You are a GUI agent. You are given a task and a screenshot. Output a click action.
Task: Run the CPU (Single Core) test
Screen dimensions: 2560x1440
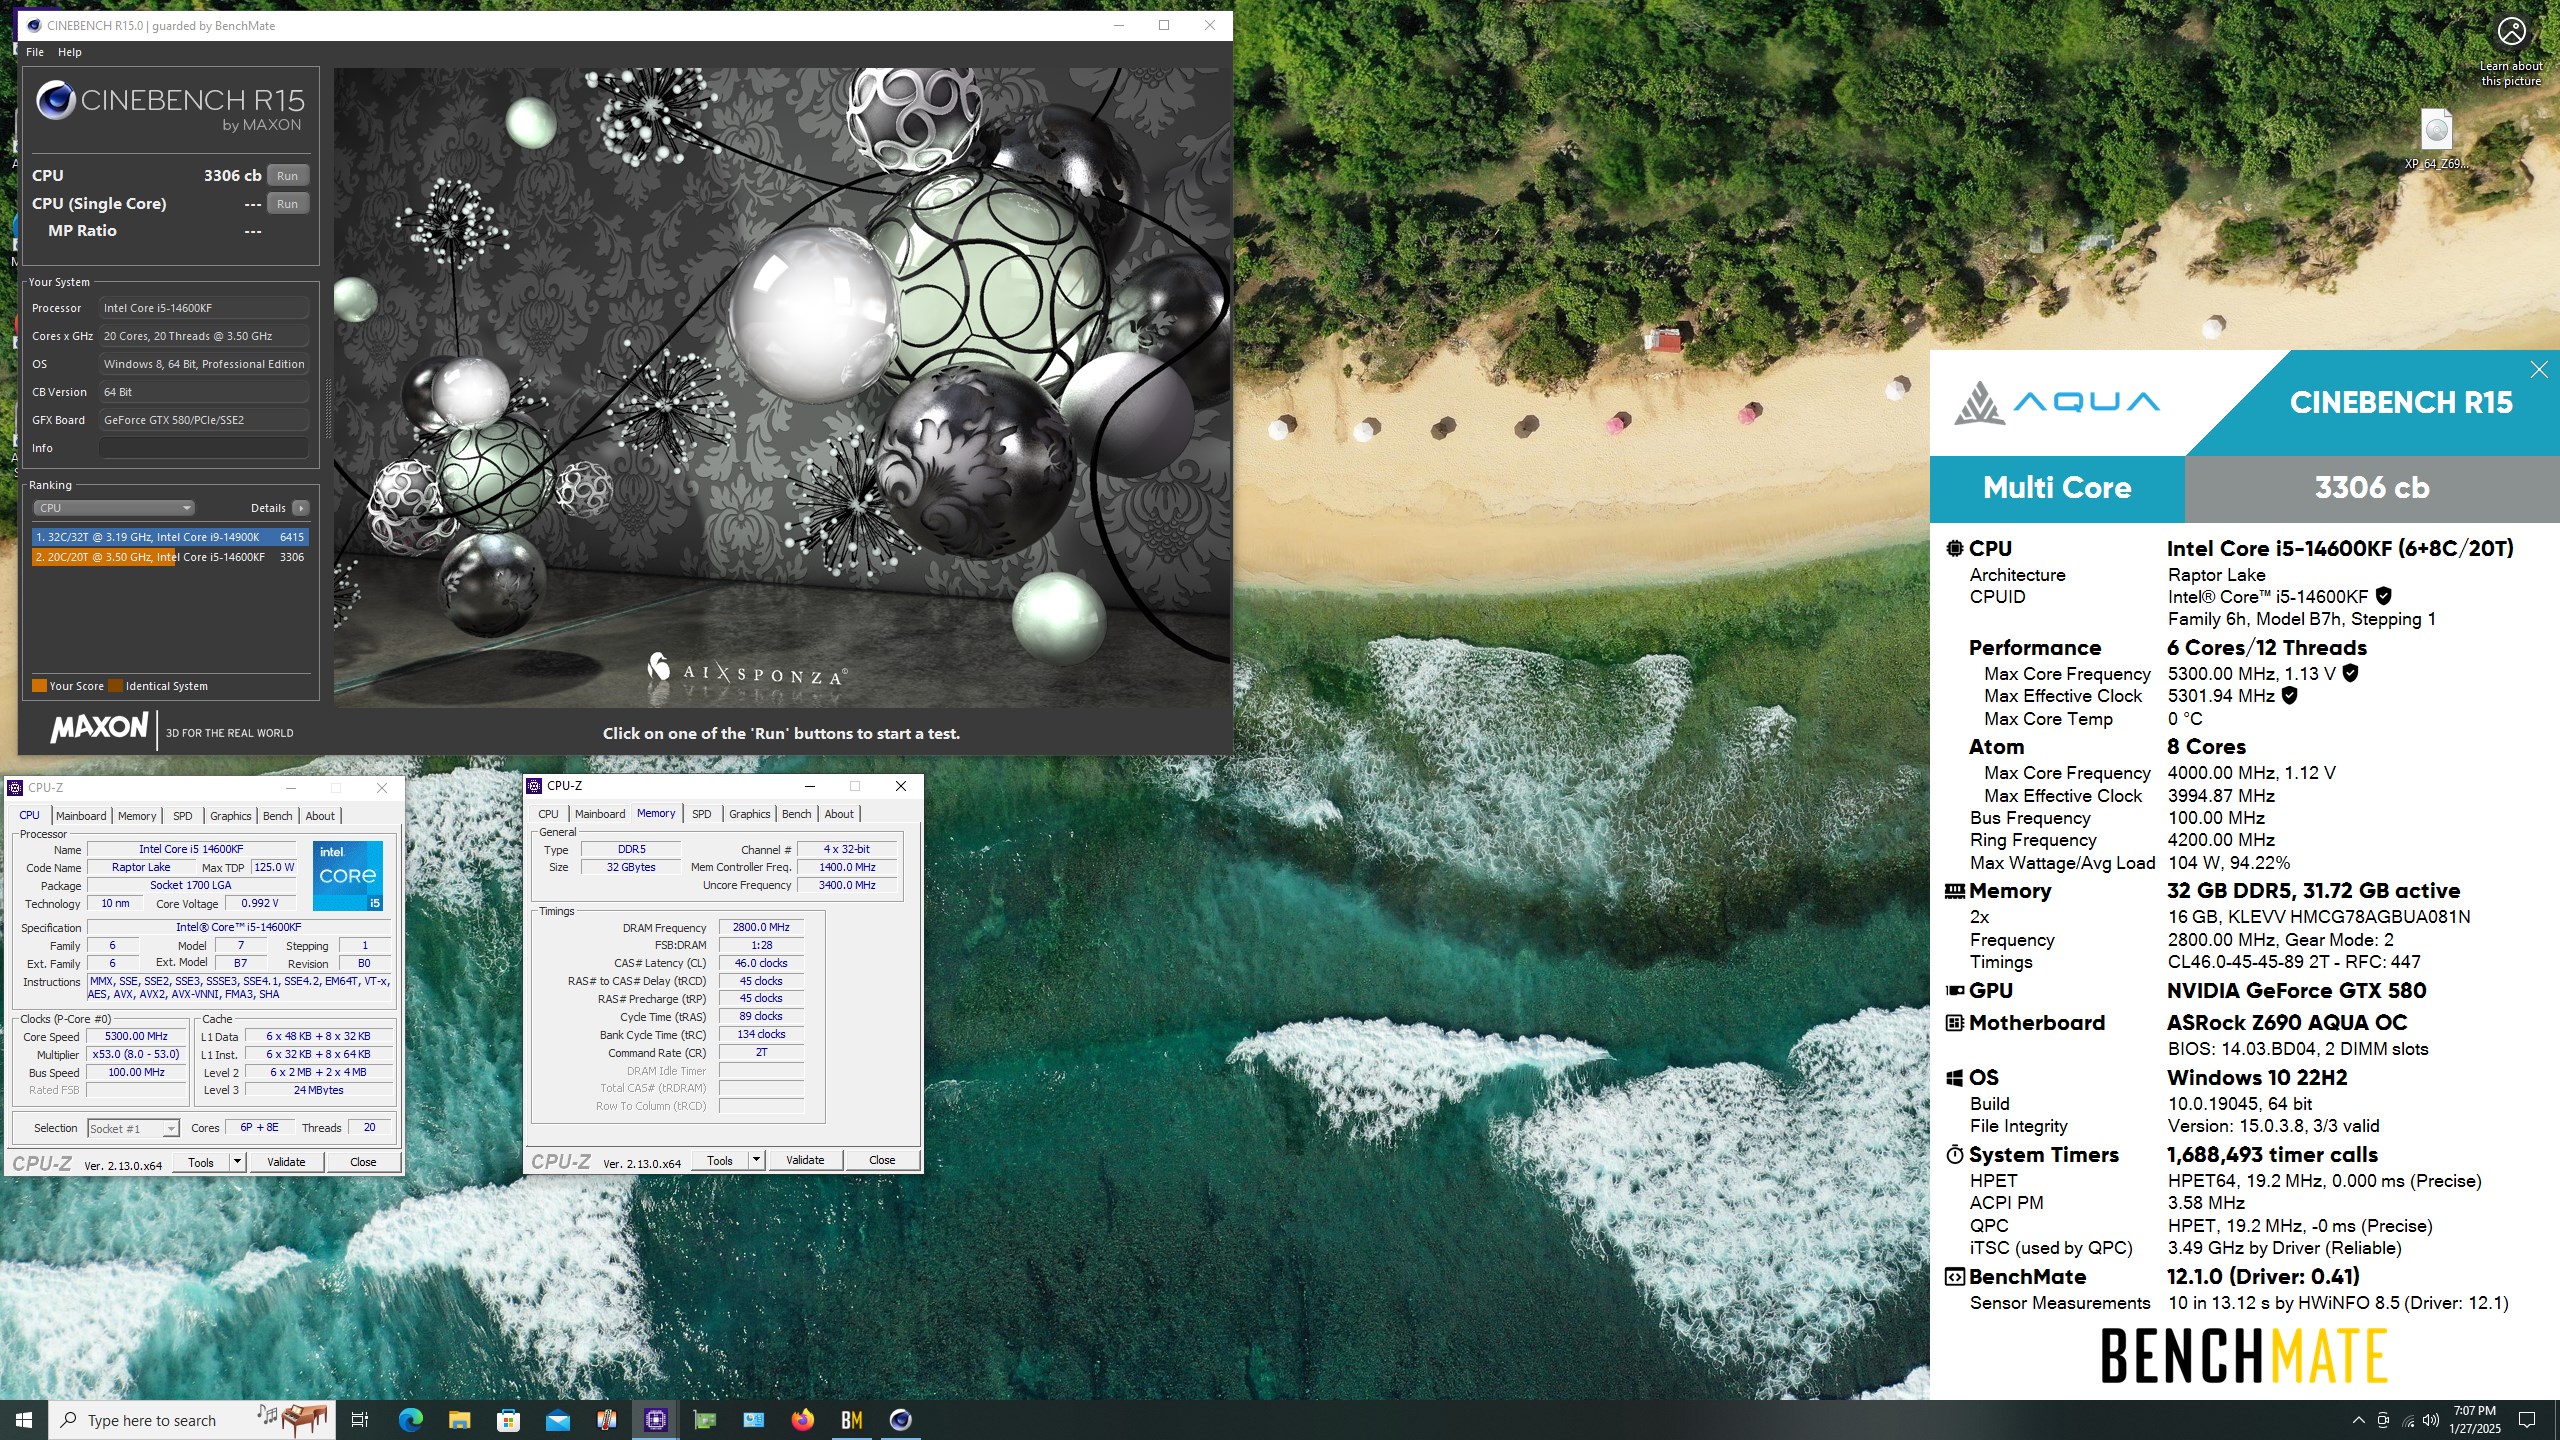click(x=287, y=204)
